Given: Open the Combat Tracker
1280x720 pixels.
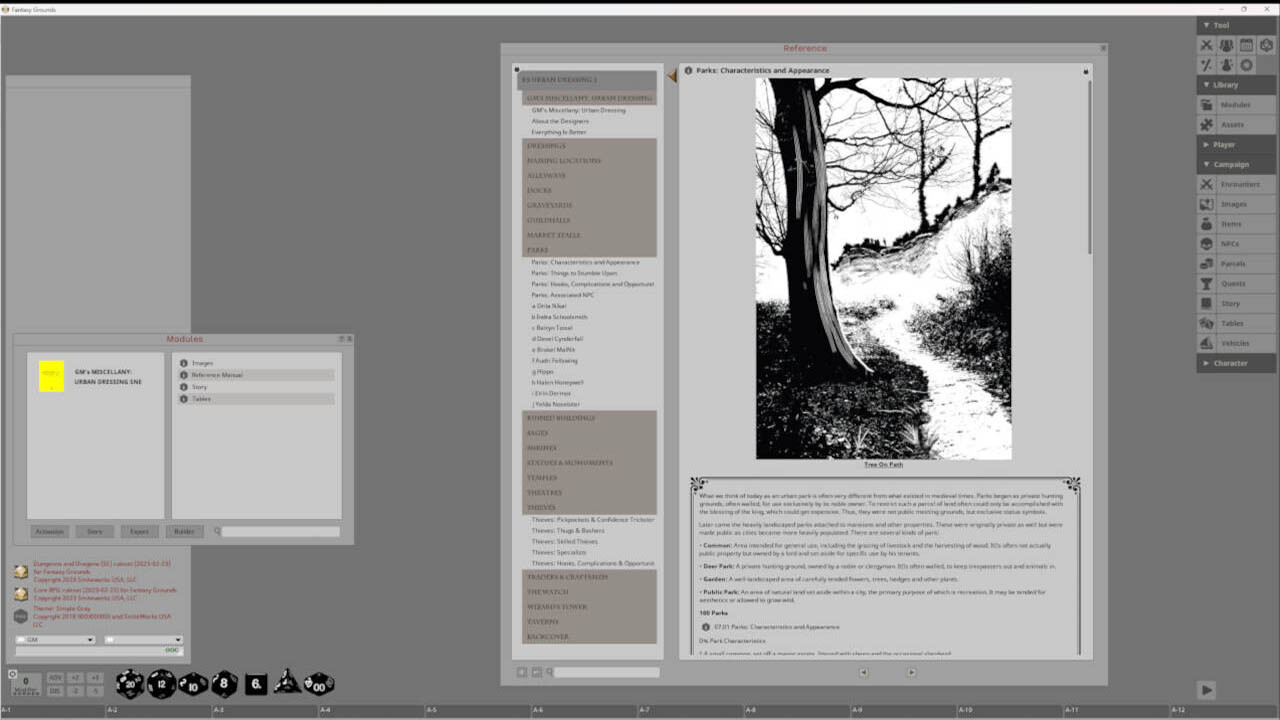Looking at the screenshot, I should [1206, 45].
